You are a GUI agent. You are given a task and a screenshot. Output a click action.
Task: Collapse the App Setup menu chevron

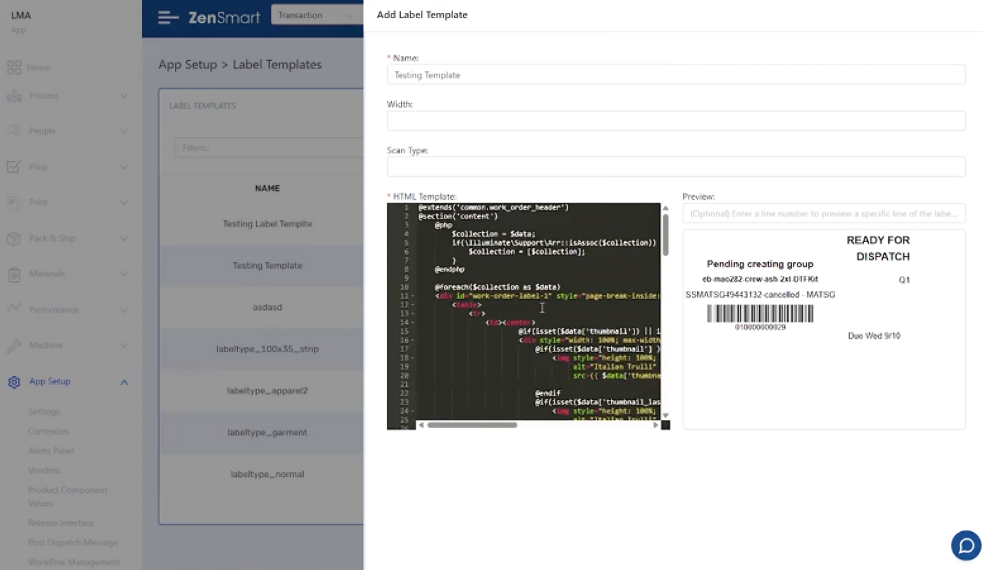pyautogui.click(x=124, y=381)
